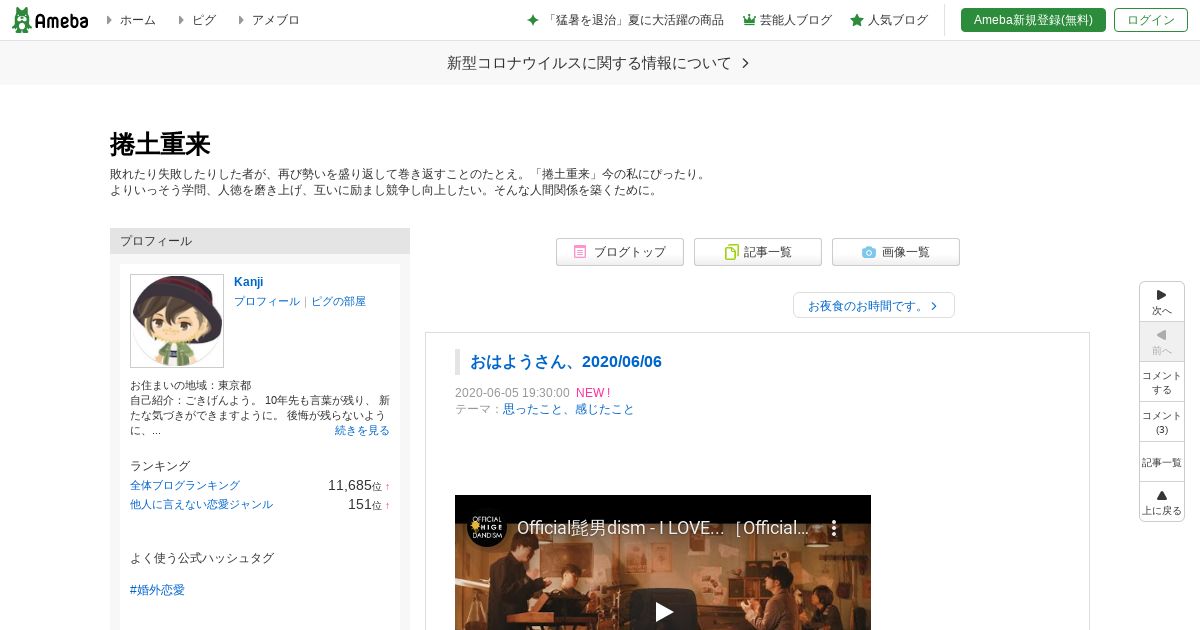Image resolution: width=1200 pixels, height=630 pixels.
Task: Click the ブログトップ button
Action: pos(620,252)
